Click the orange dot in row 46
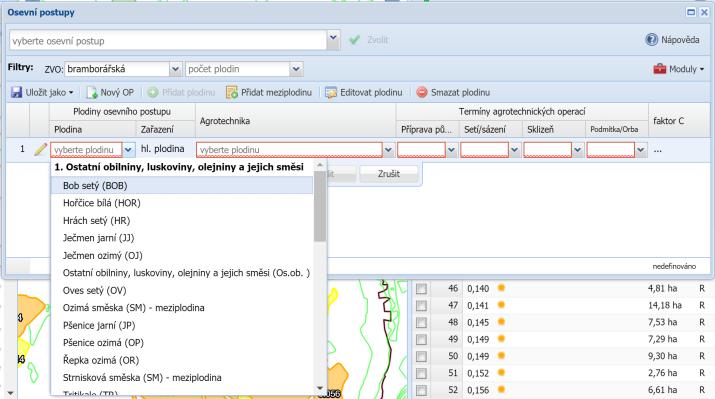715x399 pixels. point(501,288)
